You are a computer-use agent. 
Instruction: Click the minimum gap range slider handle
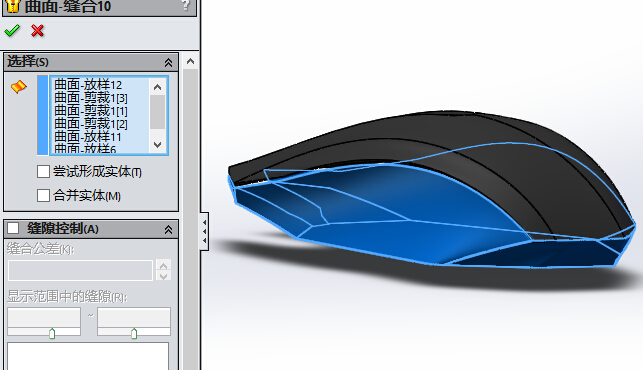click(52, 333)
